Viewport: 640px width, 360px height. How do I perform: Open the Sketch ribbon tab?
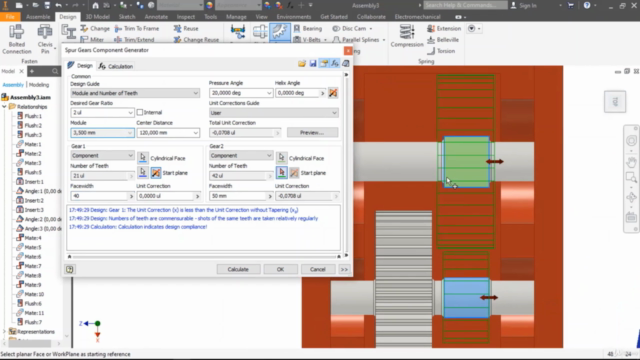[x=127, y=17]
